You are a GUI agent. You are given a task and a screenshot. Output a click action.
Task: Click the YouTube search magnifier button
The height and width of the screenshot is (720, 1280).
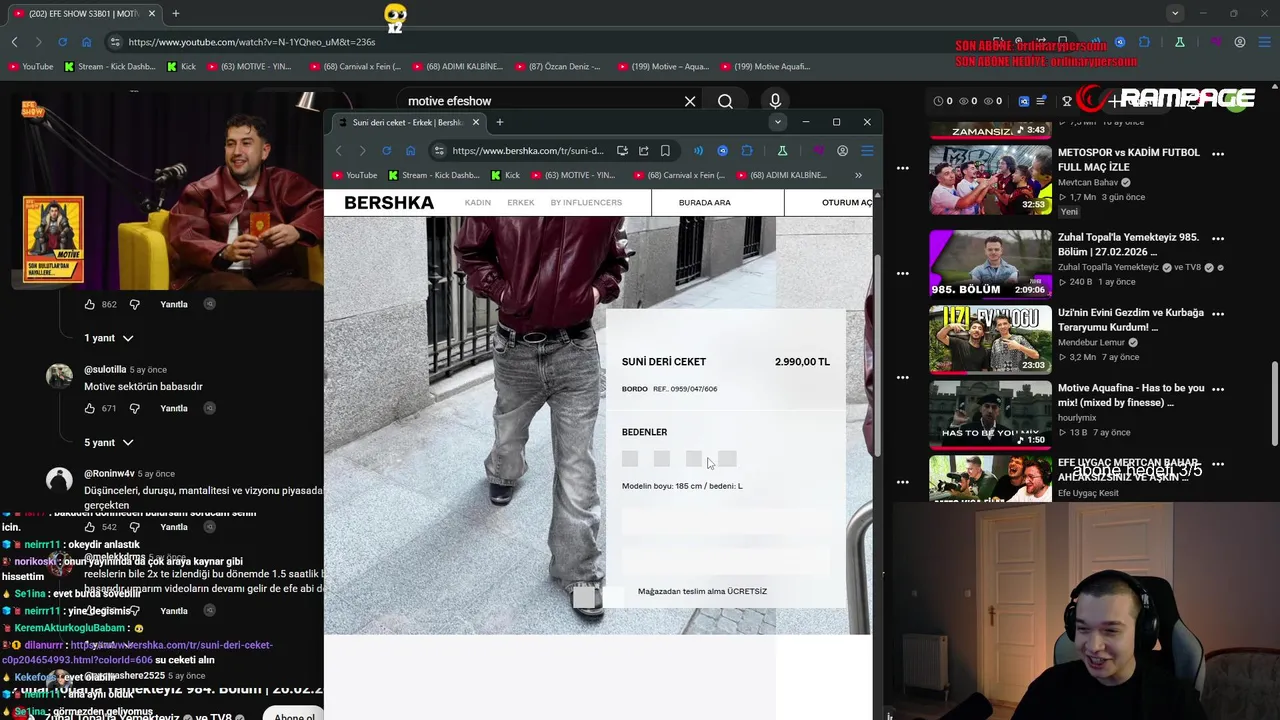click(725, 101)
